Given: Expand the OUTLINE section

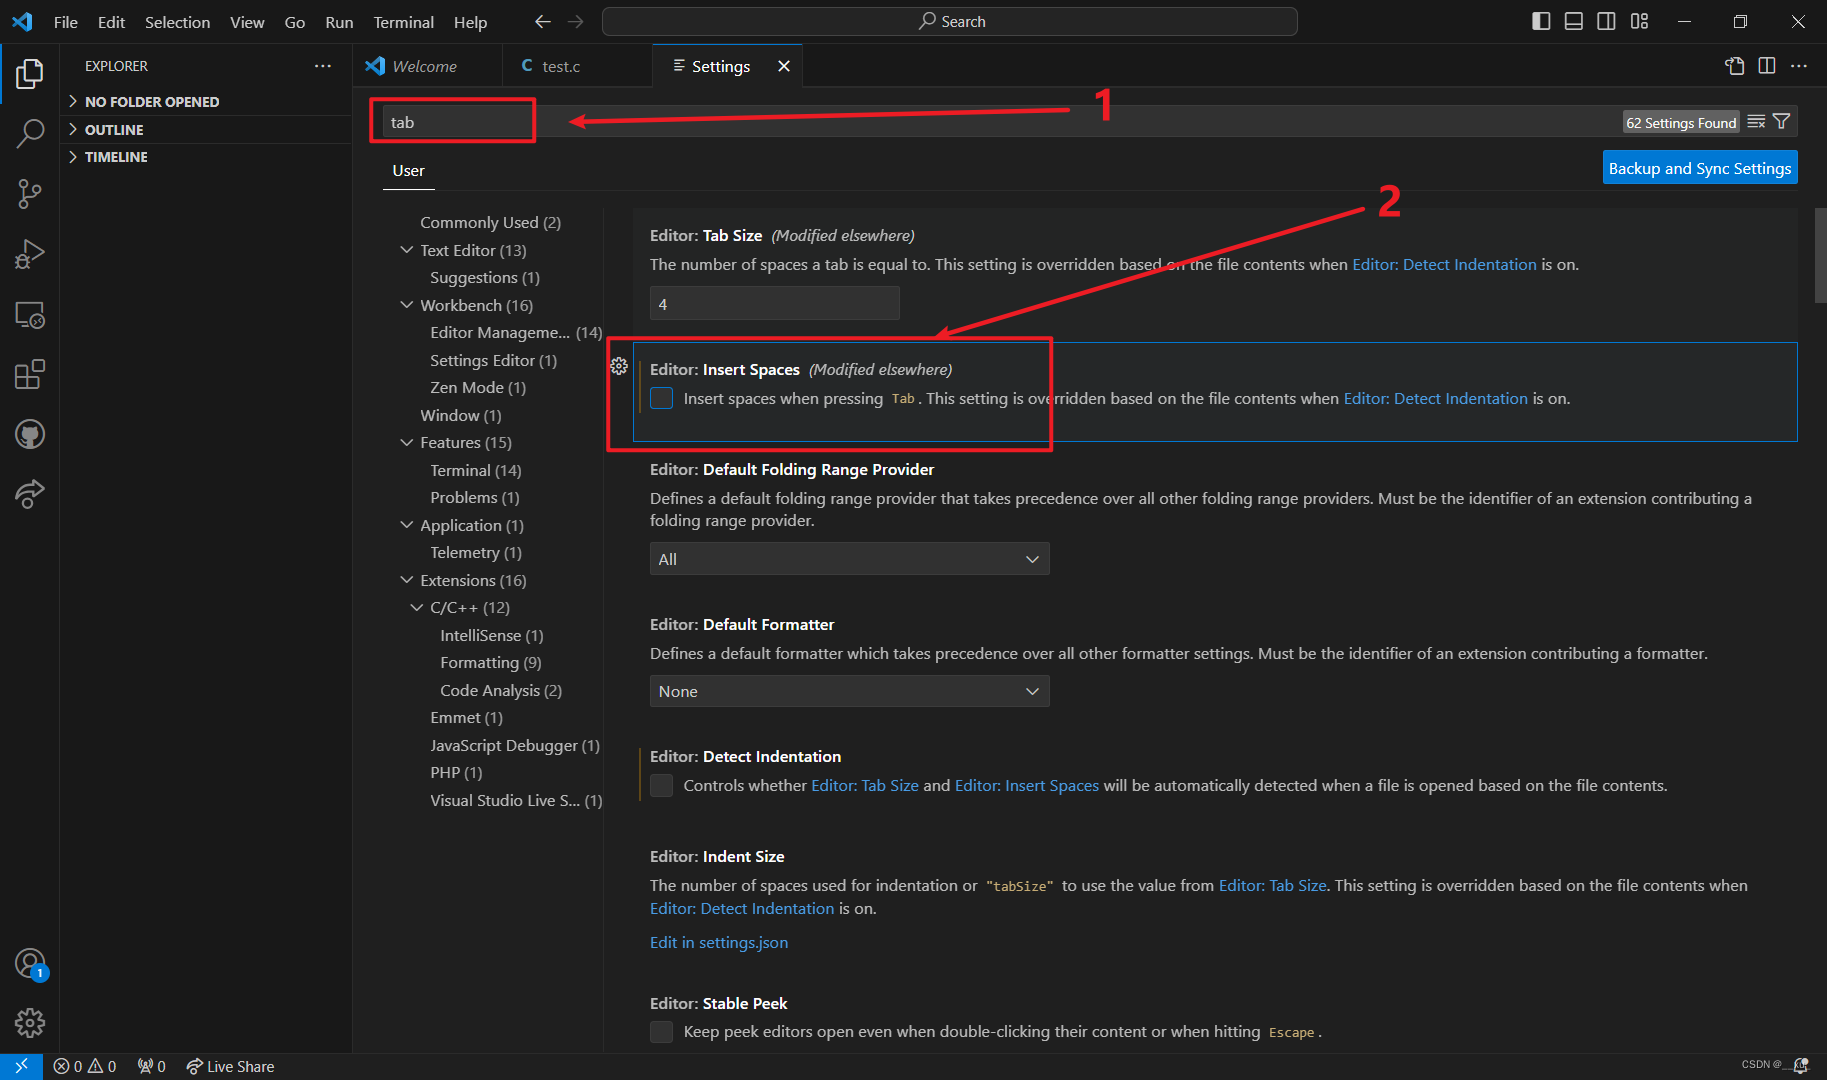Looking at the screenshot, I should click(x=205, y=129).
